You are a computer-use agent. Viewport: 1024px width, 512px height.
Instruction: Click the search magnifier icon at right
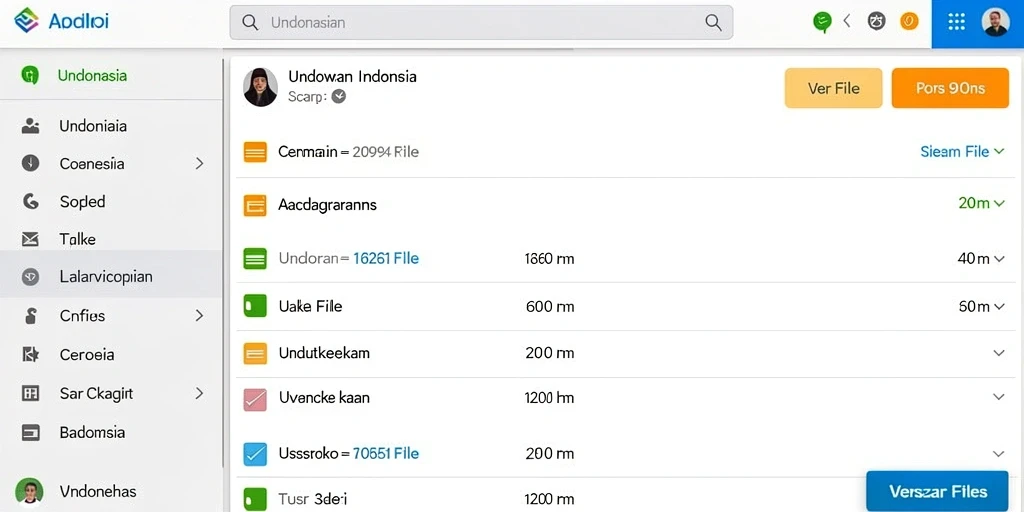click(713, 22)
